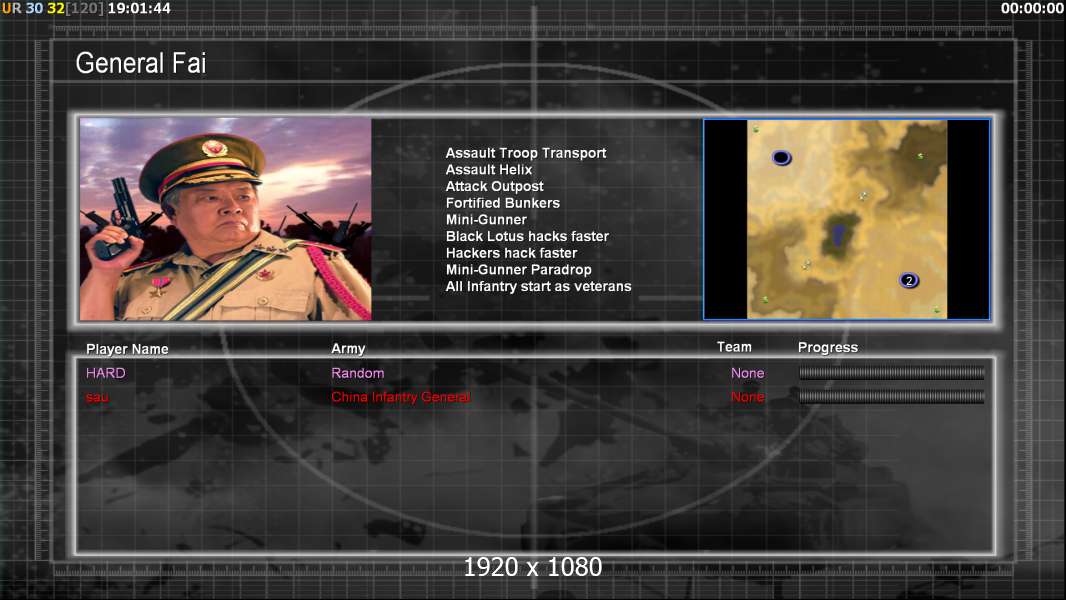Click the '1920 x 1080' resolution text

532,567
